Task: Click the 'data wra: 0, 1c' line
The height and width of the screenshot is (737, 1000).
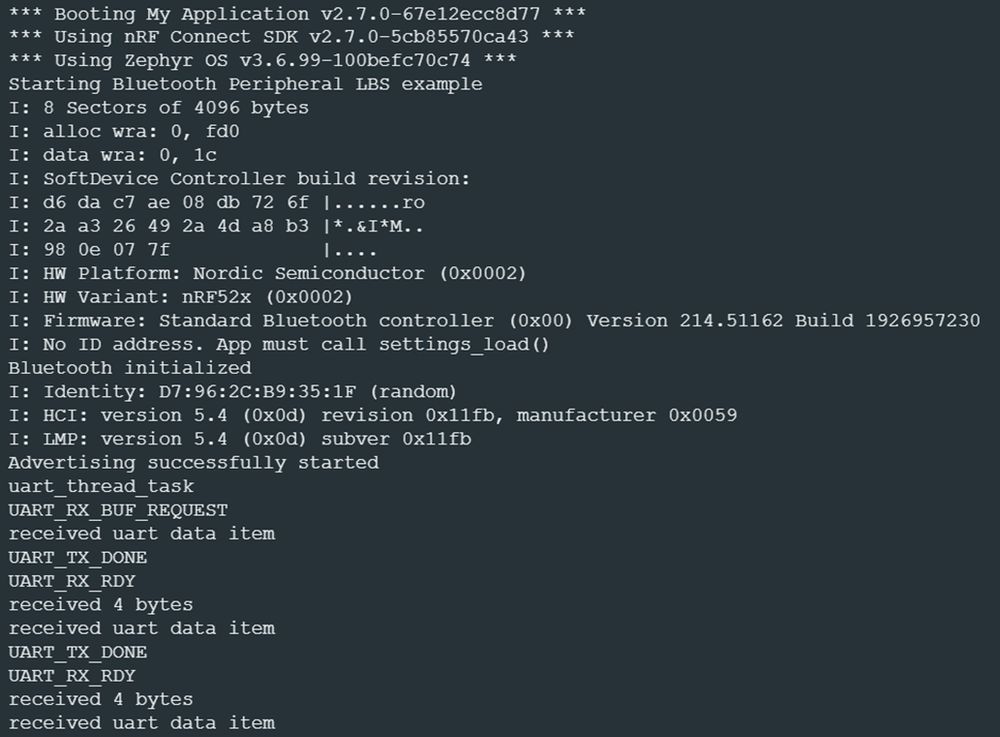Action: click(113, 156)
